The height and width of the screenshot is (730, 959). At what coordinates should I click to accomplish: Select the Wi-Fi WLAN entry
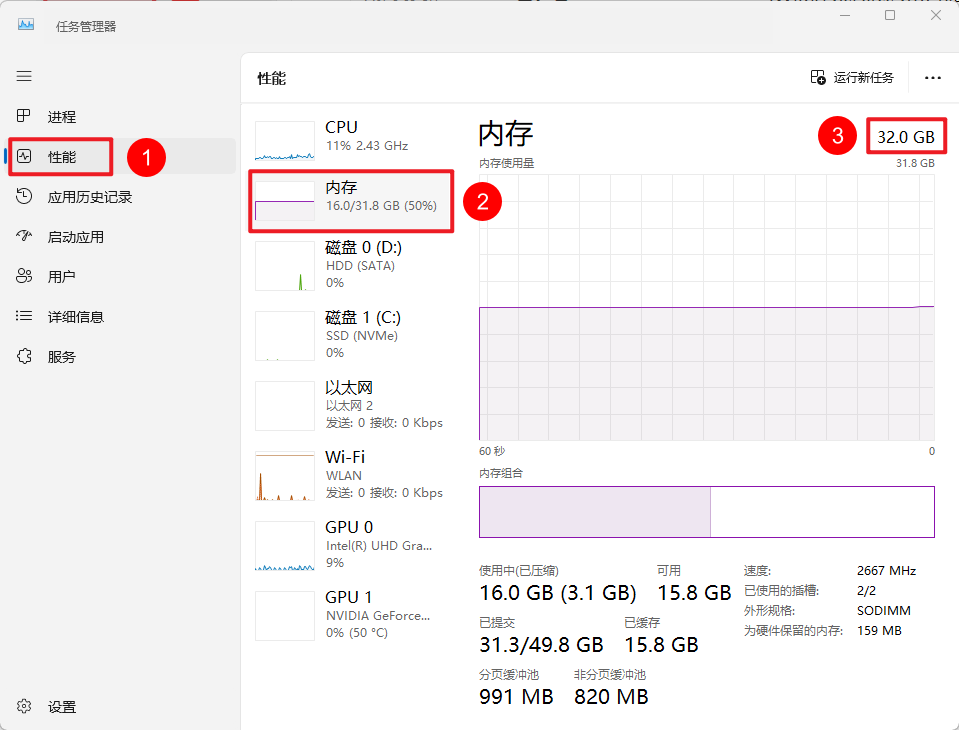pyautogui.click(x=351, y=474)
